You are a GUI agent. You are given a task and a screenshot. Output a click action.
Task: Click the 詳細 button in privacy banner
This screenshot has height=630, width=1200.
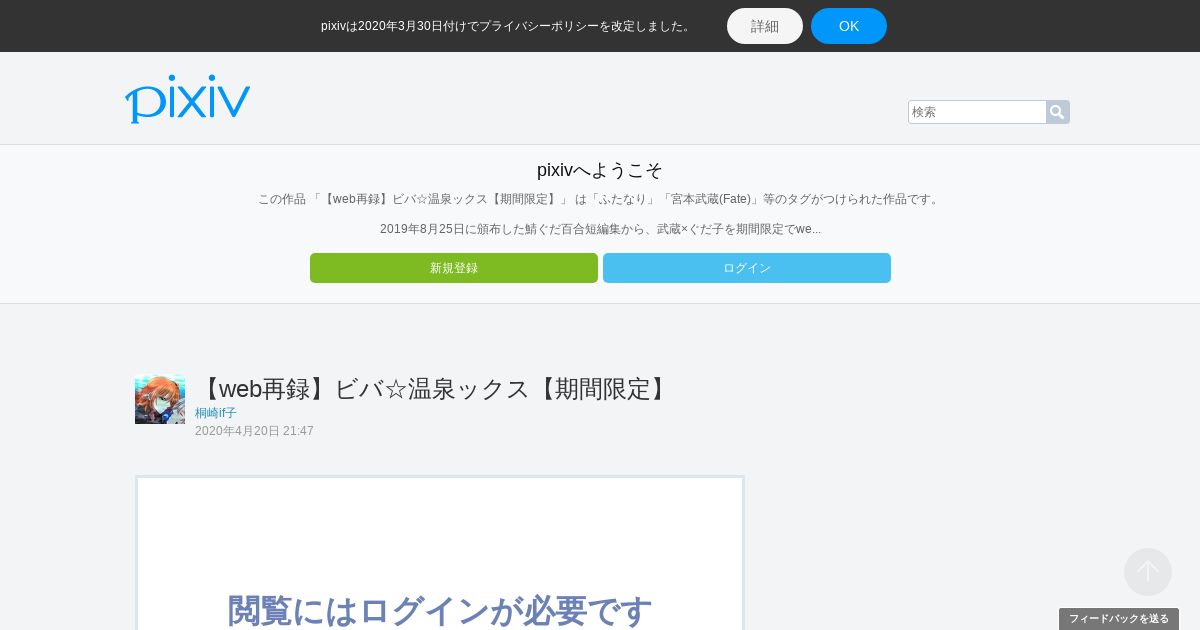(x=765, y=26)
